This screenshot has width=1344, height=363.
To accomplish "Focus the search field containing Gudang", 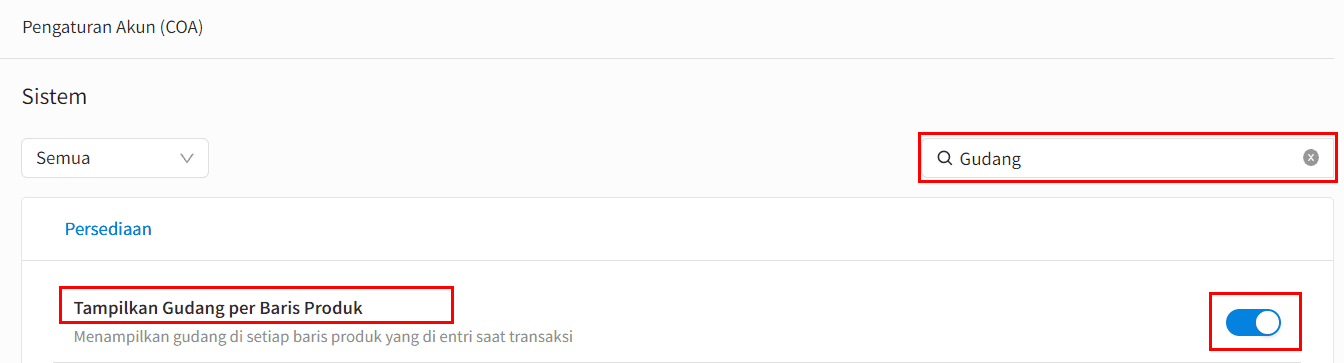I will pyautogui.click(x=1128, y=158).
